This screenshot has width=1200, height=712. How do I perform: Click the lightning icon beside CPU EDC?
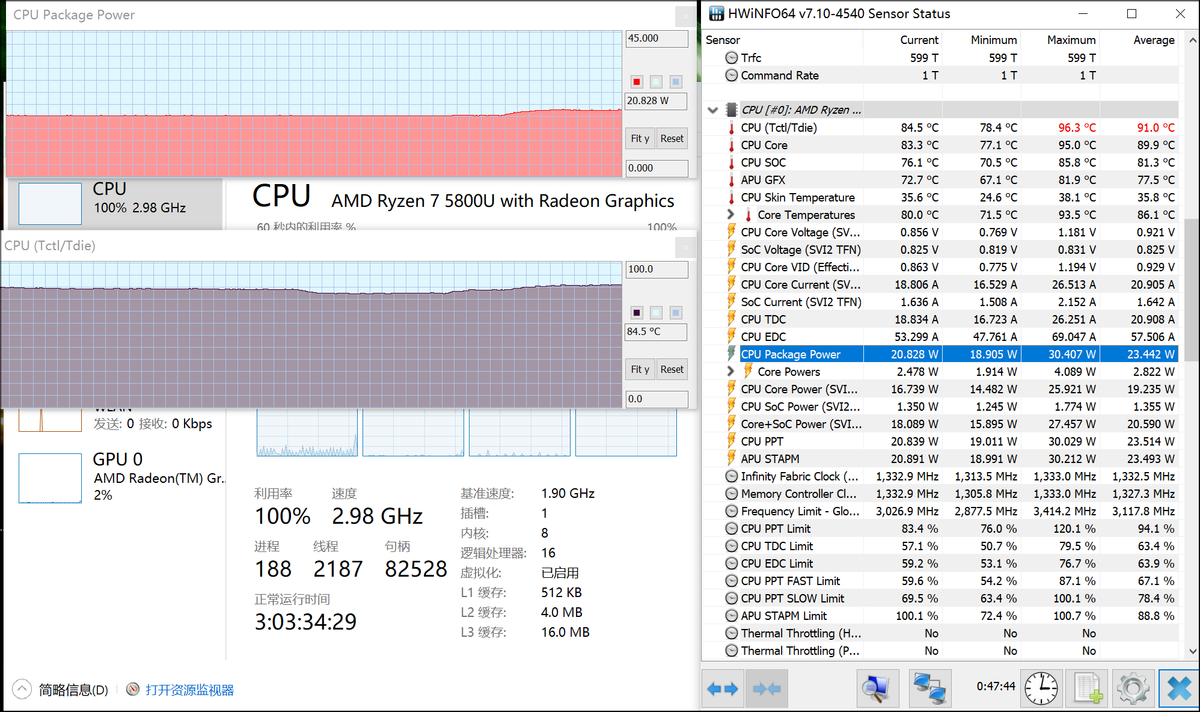731,337
